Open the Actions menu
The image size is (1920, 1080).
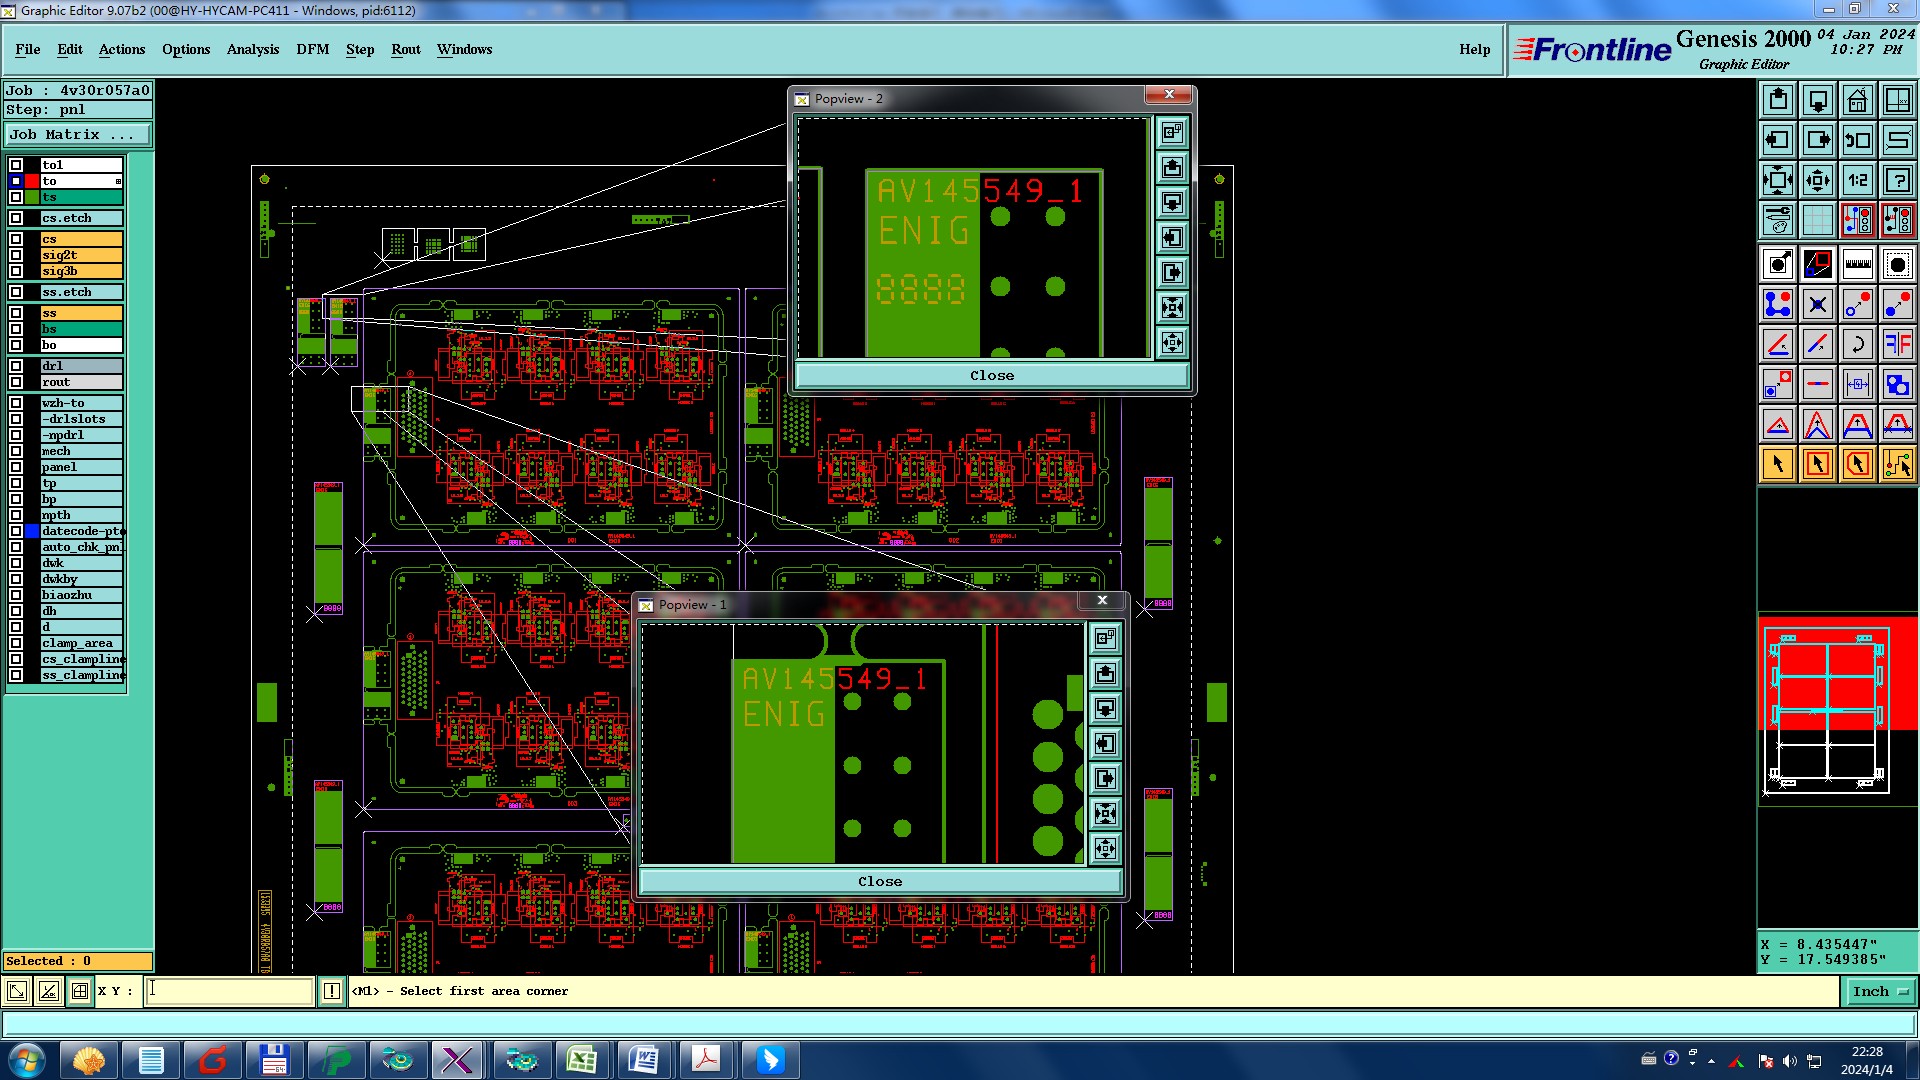click(x=122, y=49)
